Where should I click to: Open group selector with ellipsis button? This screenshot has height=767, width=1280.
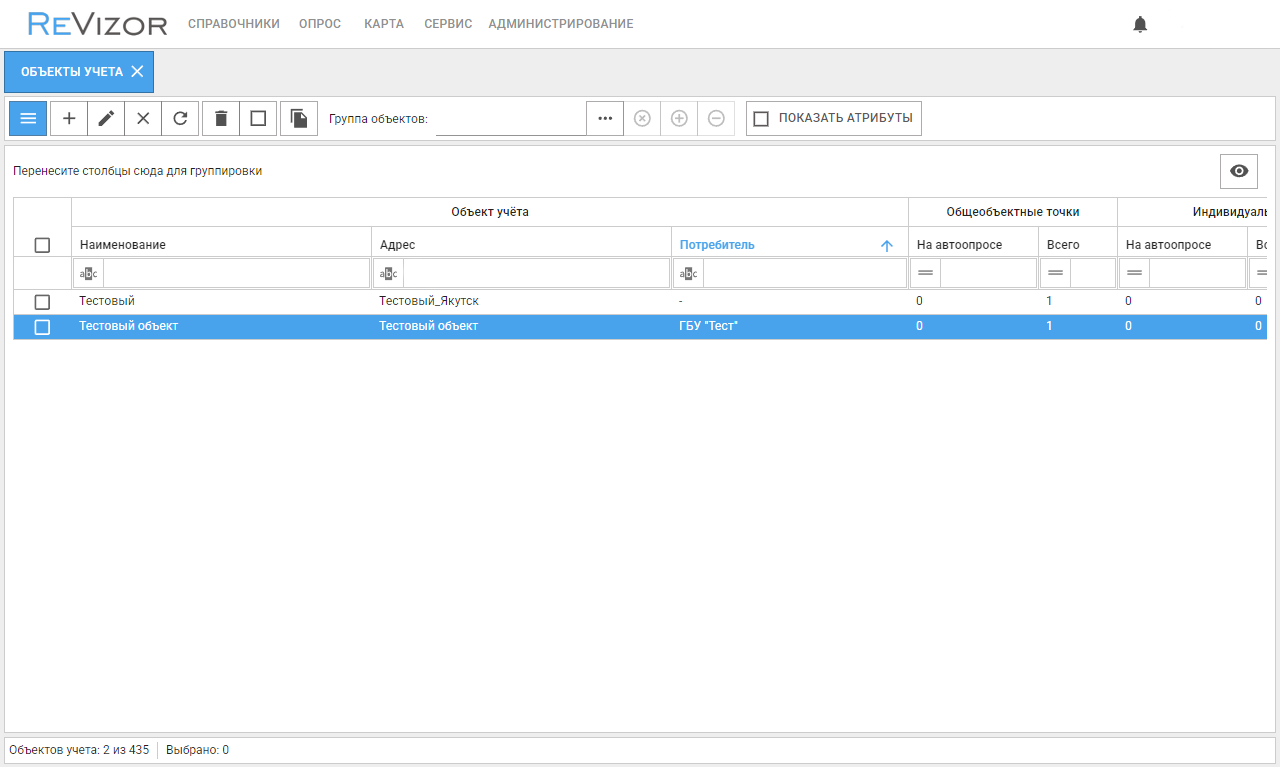coord(605,118)
